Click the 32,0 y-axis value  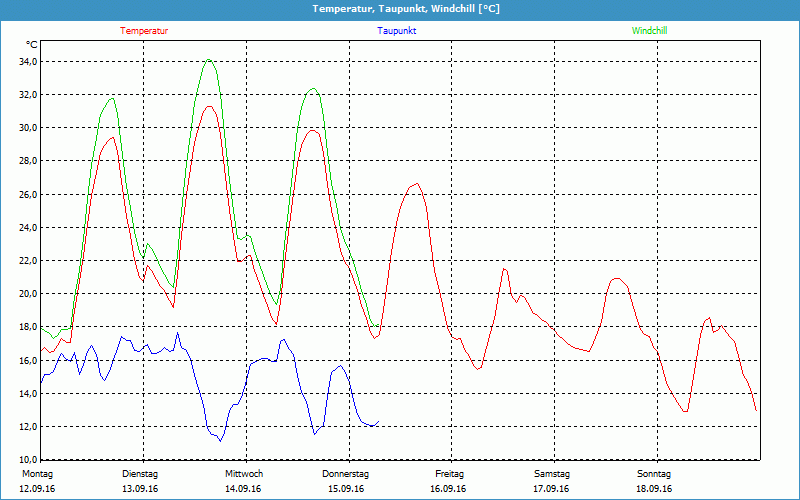pos(28,95)
